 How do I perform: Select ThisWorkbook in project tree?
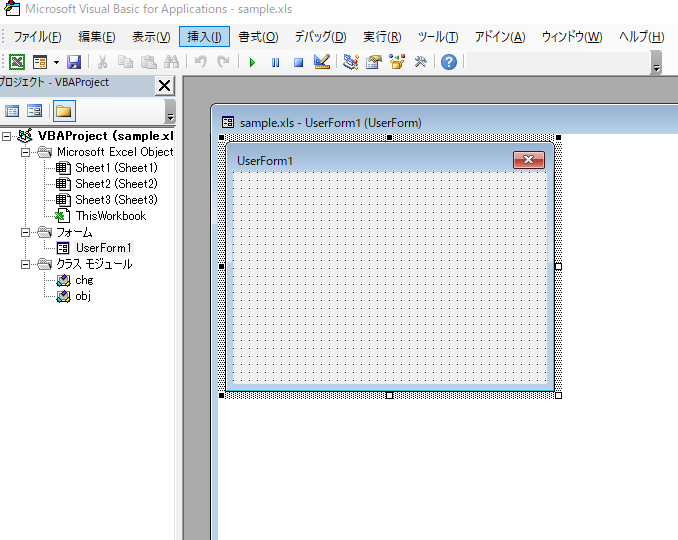[111, 216]
